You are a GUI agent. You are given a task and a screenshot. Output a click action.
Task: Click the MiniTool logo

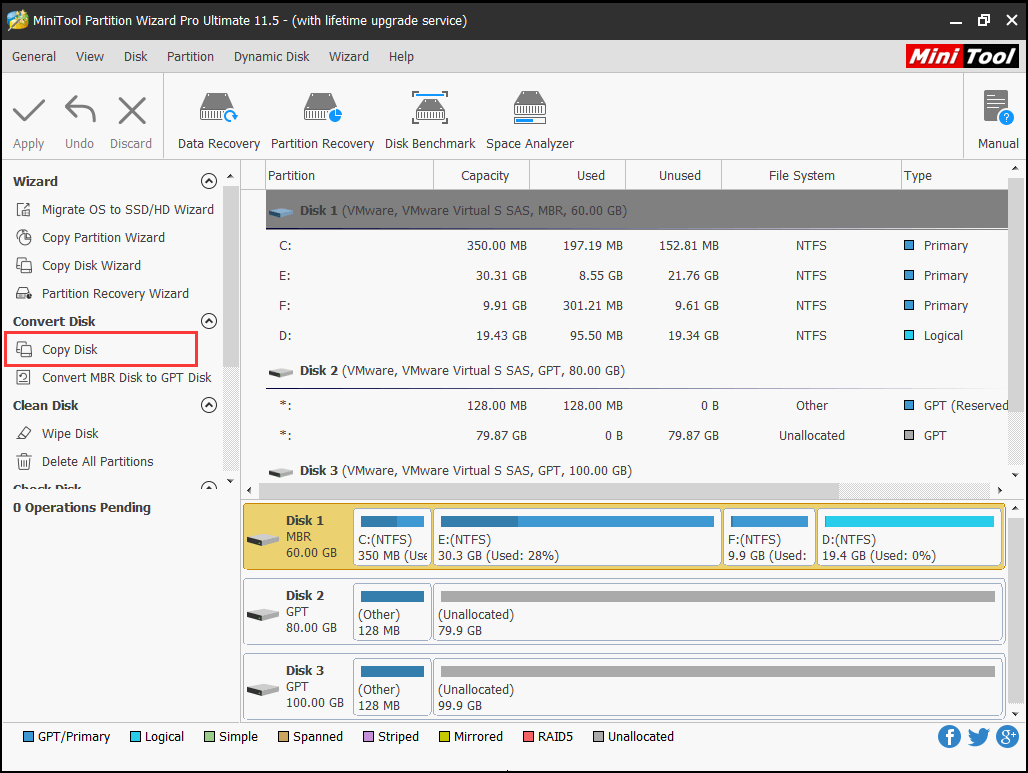(x=962, y=56)
